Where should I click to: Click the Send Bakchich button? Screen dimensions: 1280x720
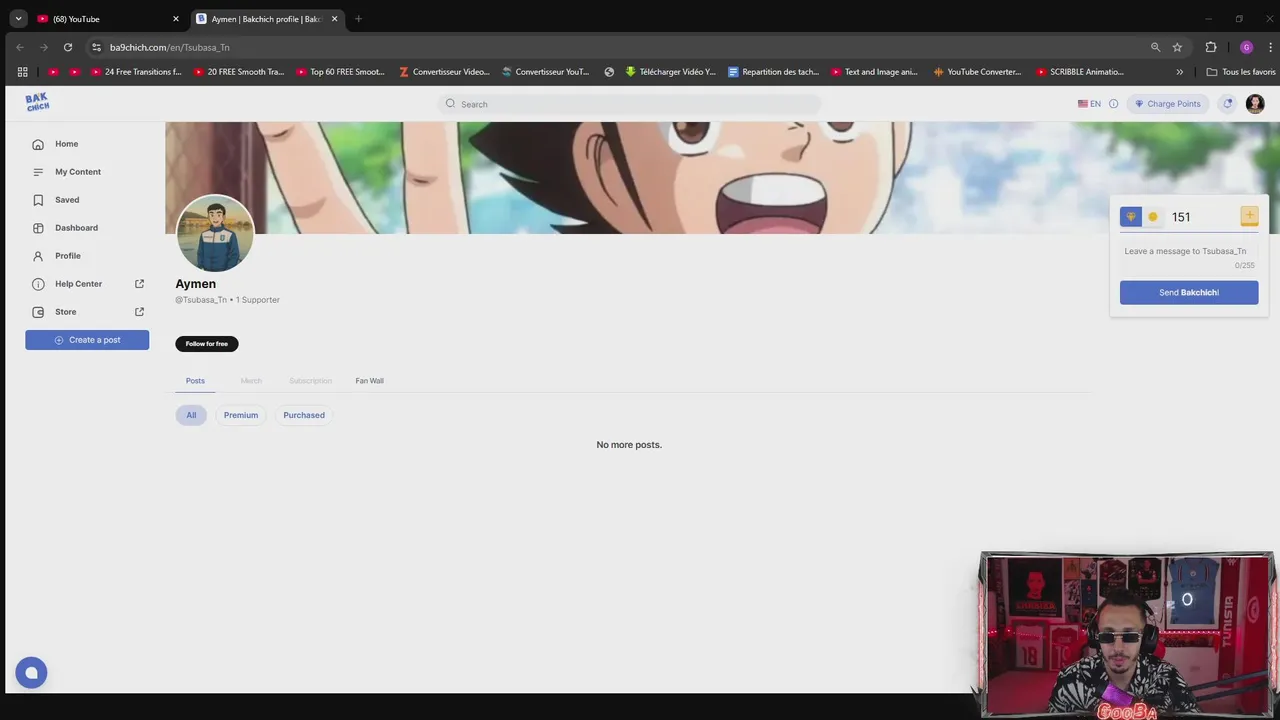[1189, 292]
